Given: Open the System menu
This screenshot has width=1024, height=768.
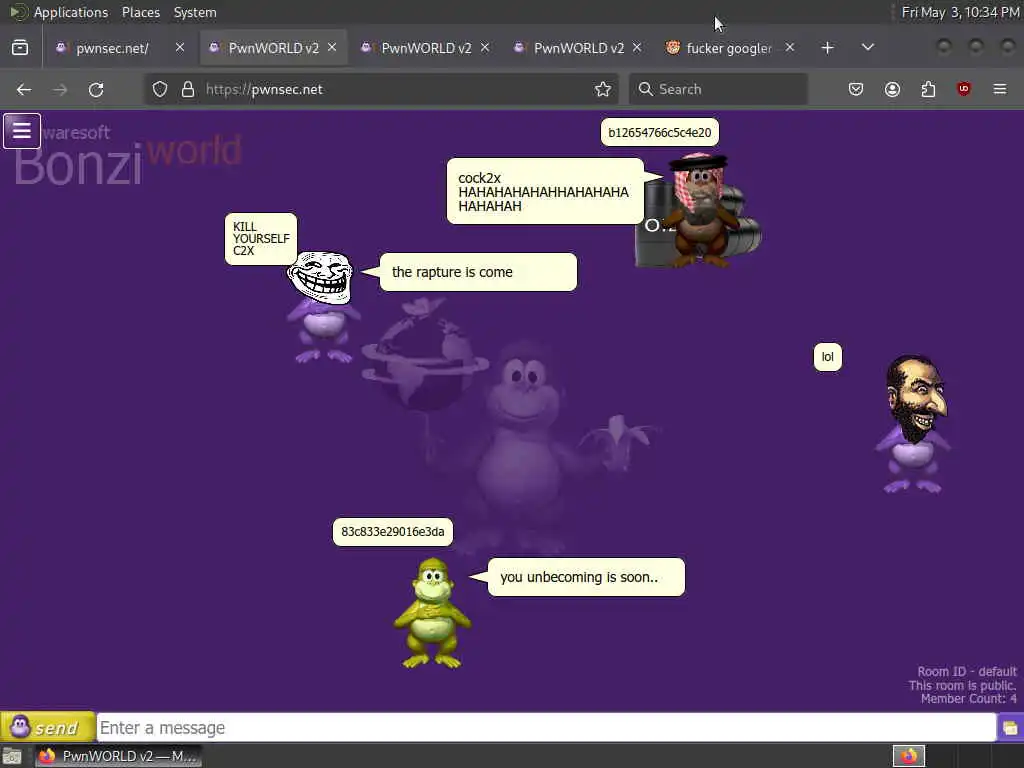Looking at the screenshot, I should (195, 12).
